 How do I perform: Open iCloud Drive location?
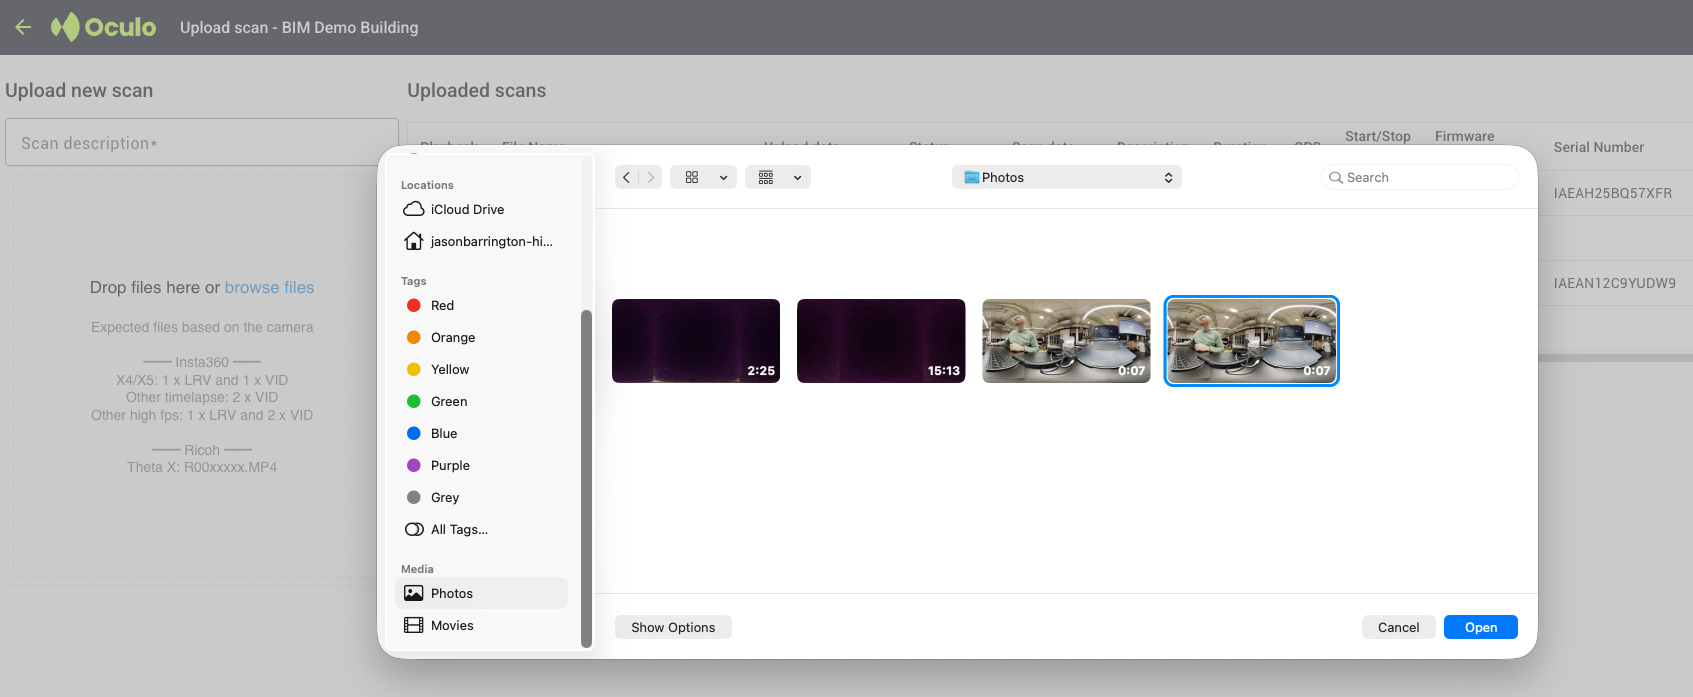[x=467, y=209]
